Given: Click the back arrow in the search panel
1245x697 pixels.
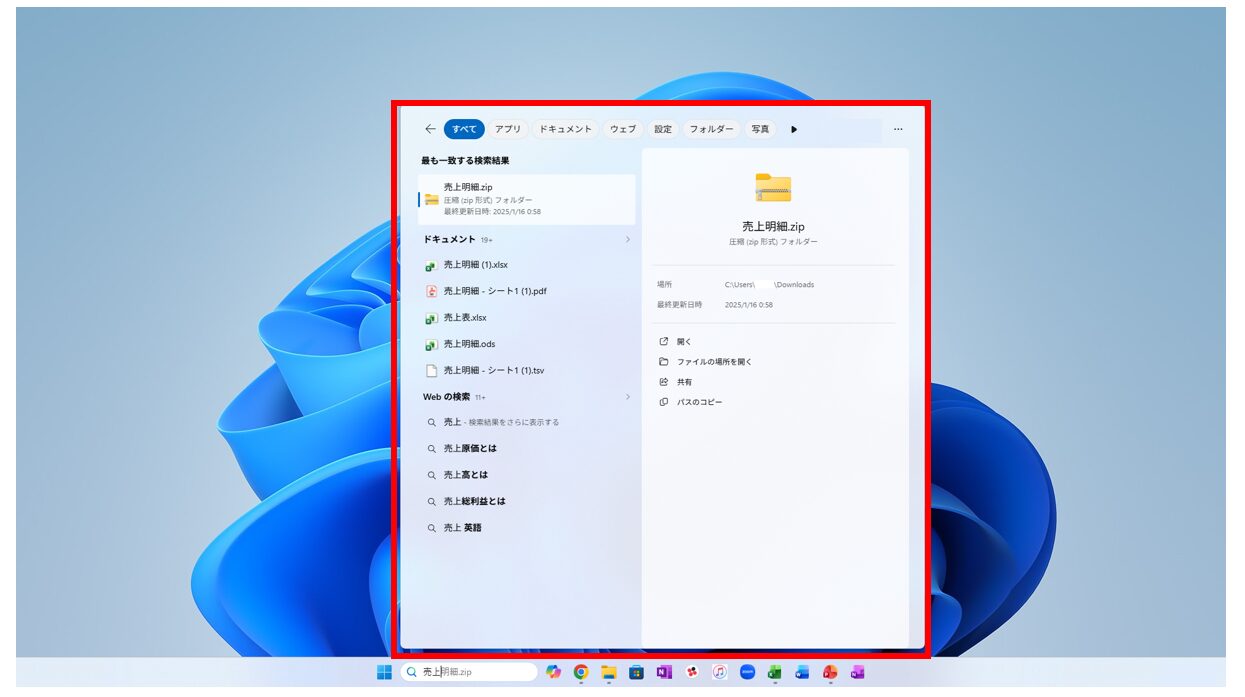Looking at the screenshot, I should 430,128.
